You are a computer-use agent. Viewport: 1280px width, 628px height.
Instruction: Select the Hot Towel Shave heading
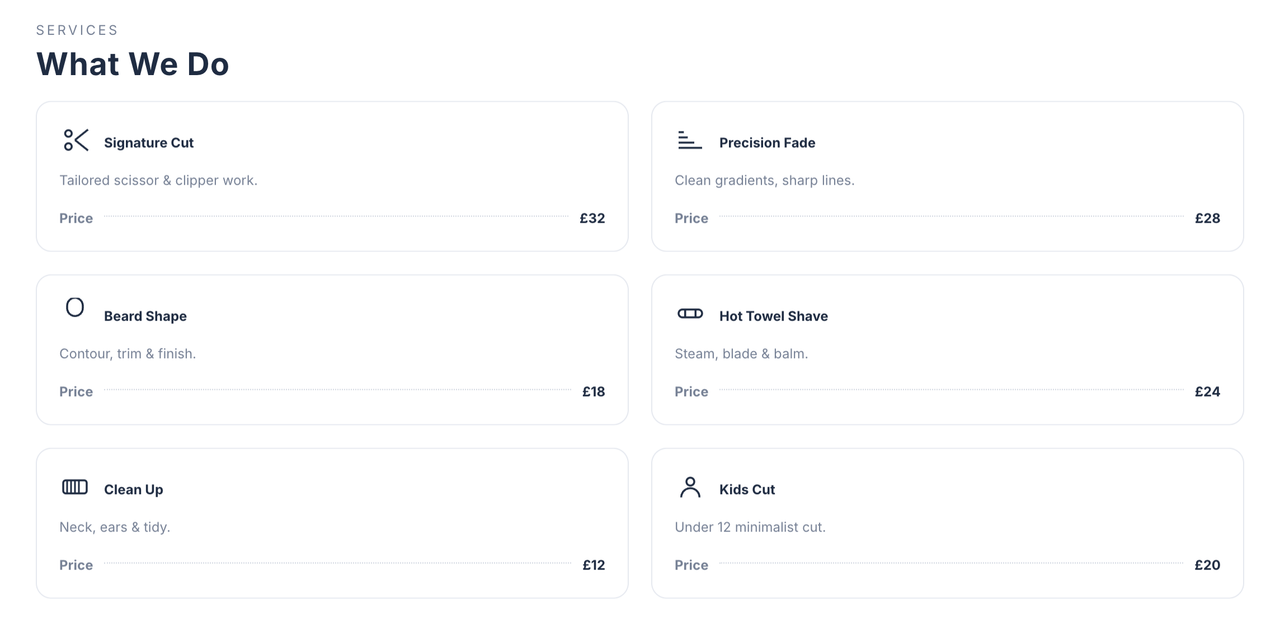pos(773,316)
